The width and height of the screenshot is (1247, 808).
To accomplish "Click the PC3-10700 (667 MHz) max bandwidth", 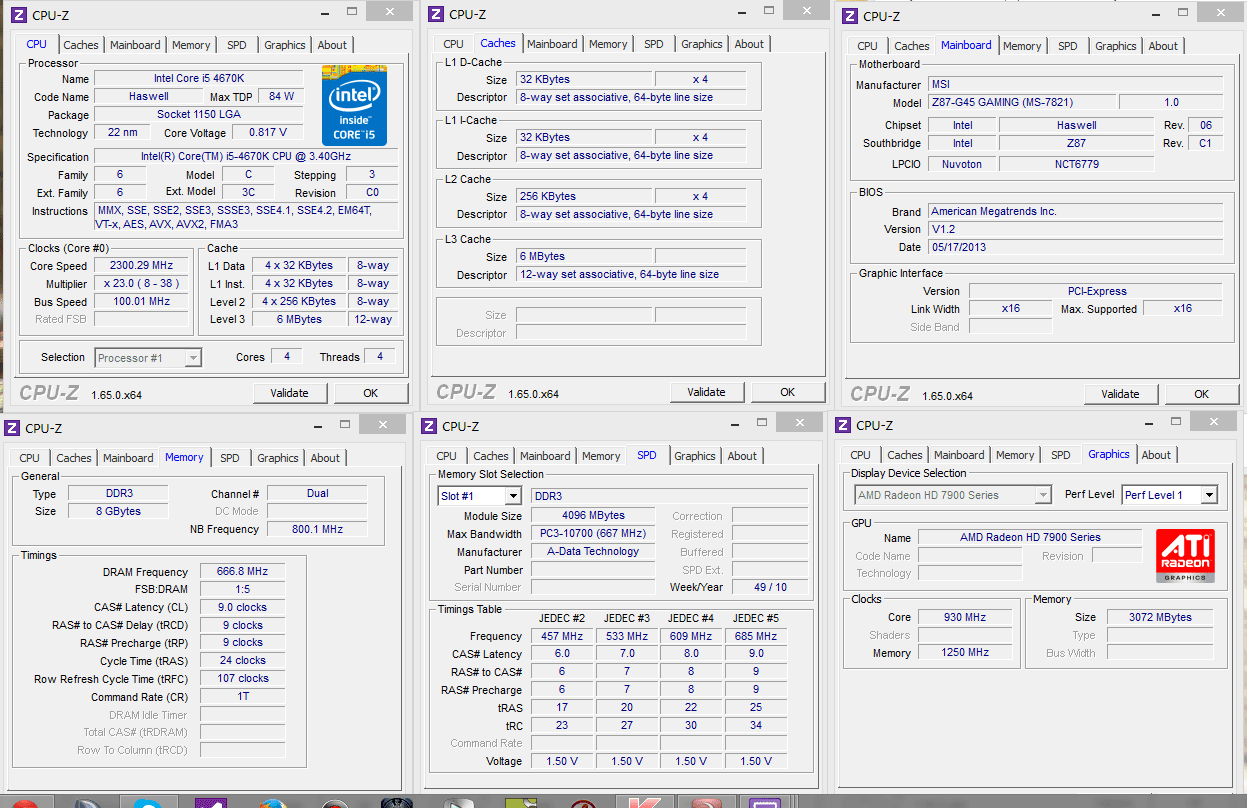I will (x=593, y=534).
